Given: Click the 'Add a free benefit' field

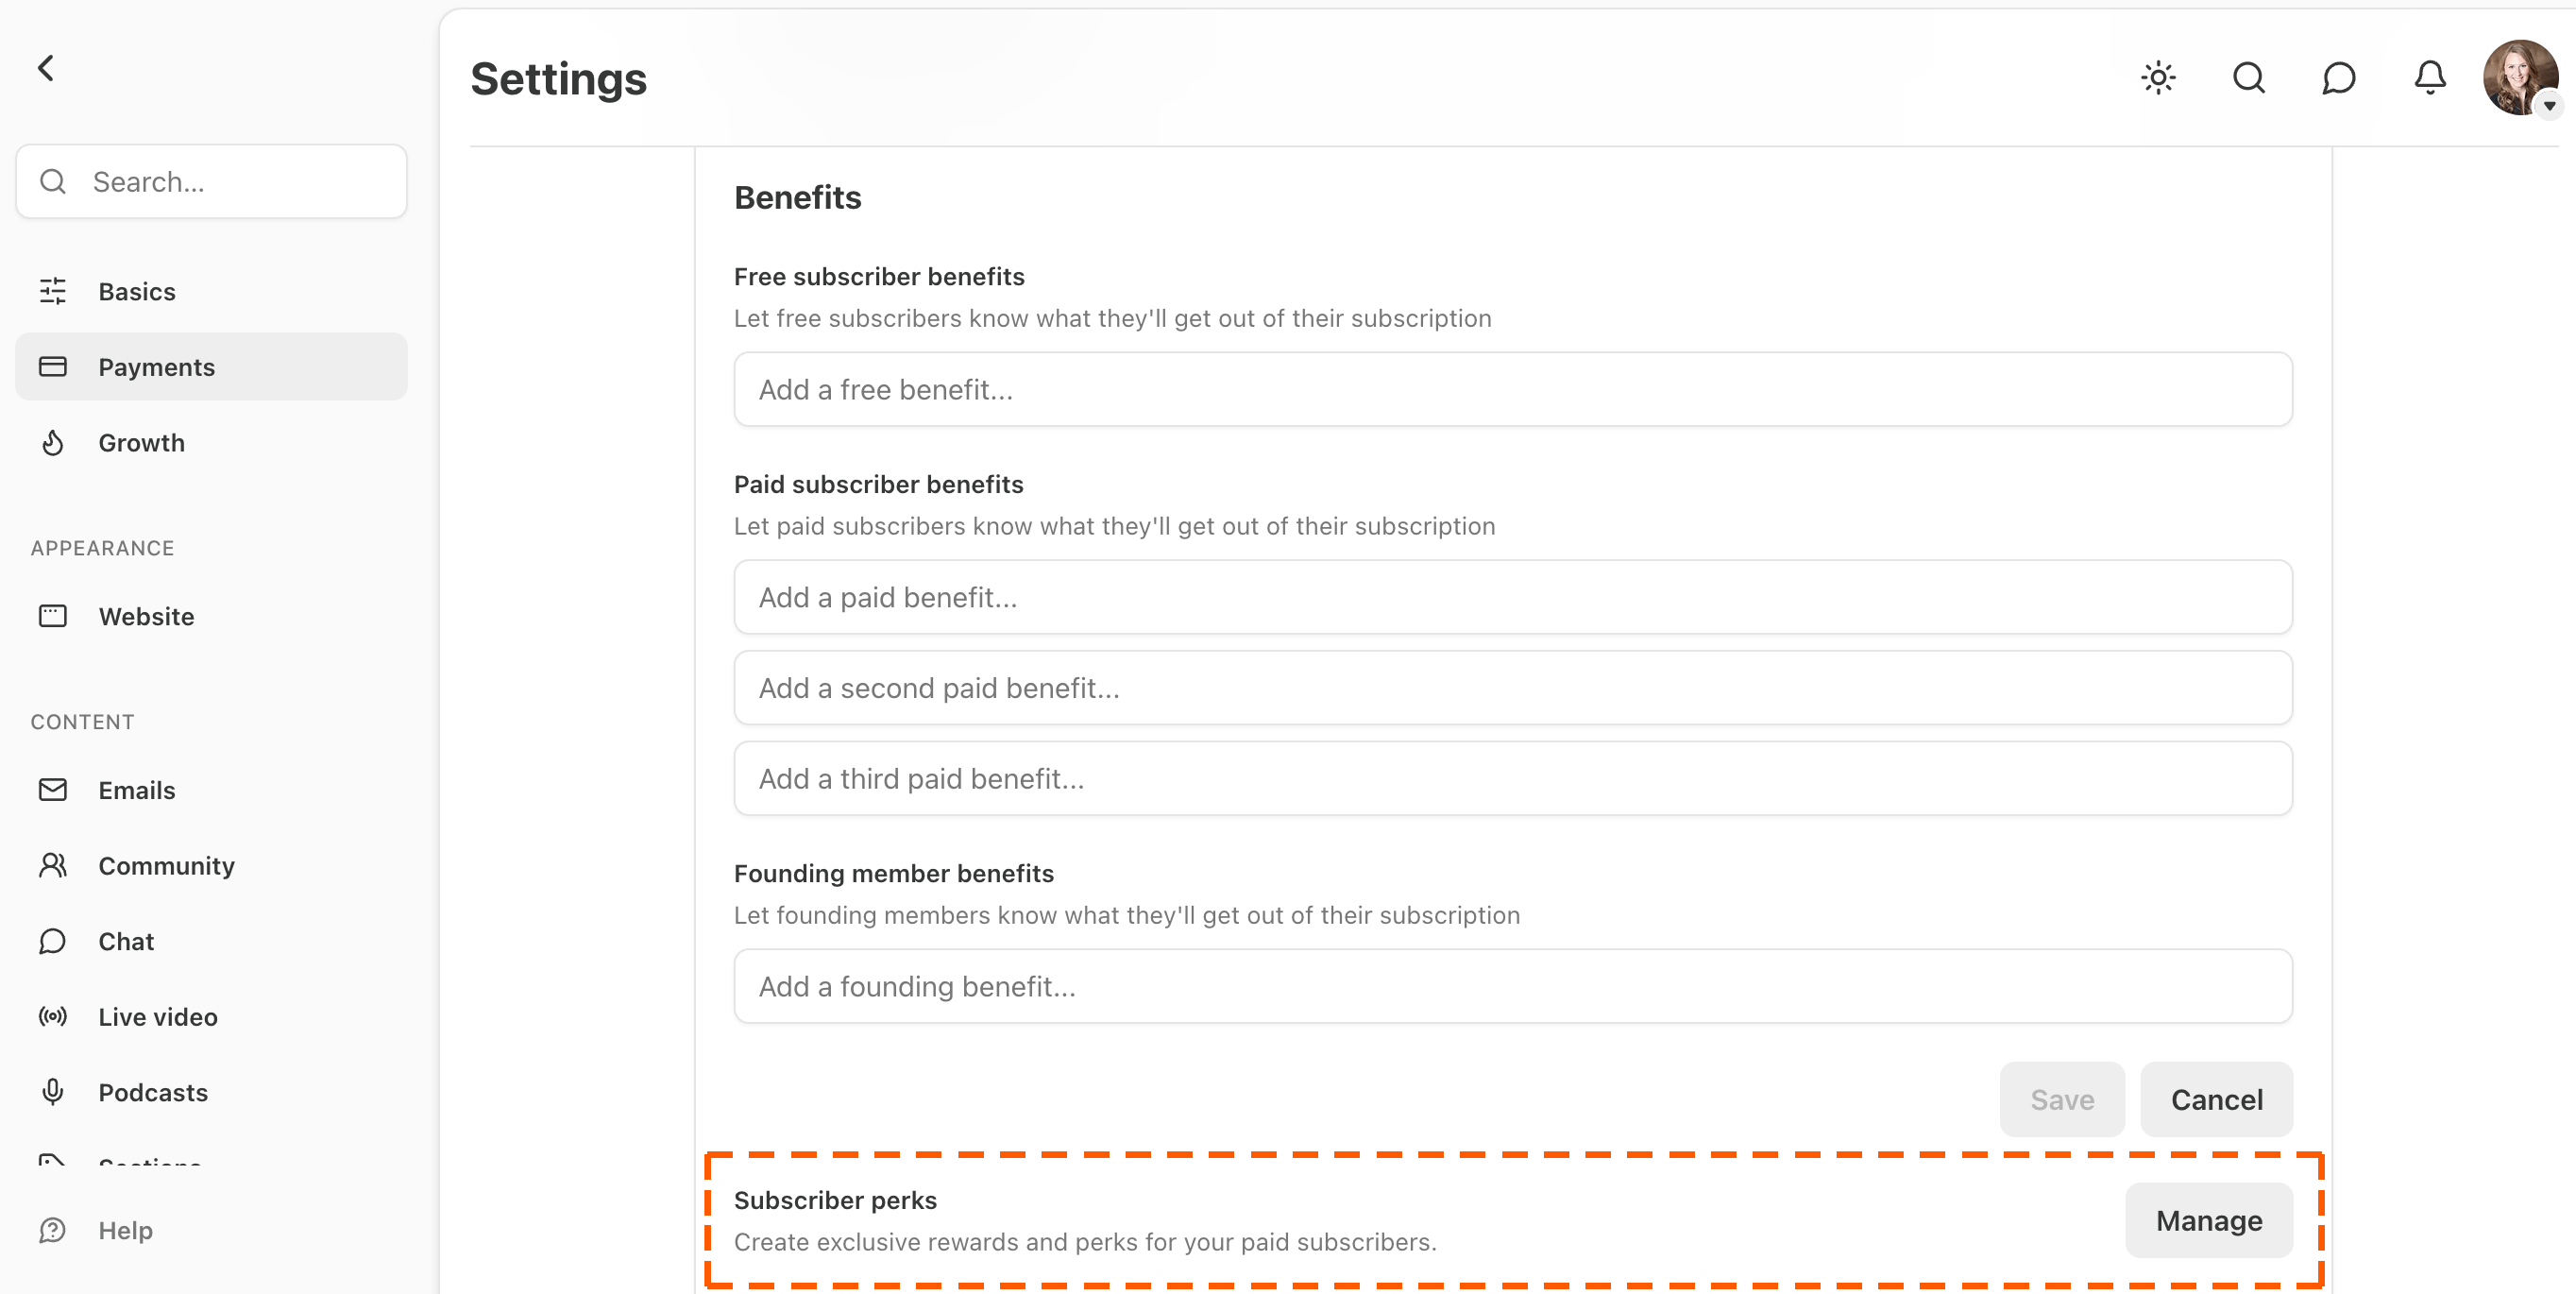Looking at the screenshot, I should click(x=1512, y=389).
